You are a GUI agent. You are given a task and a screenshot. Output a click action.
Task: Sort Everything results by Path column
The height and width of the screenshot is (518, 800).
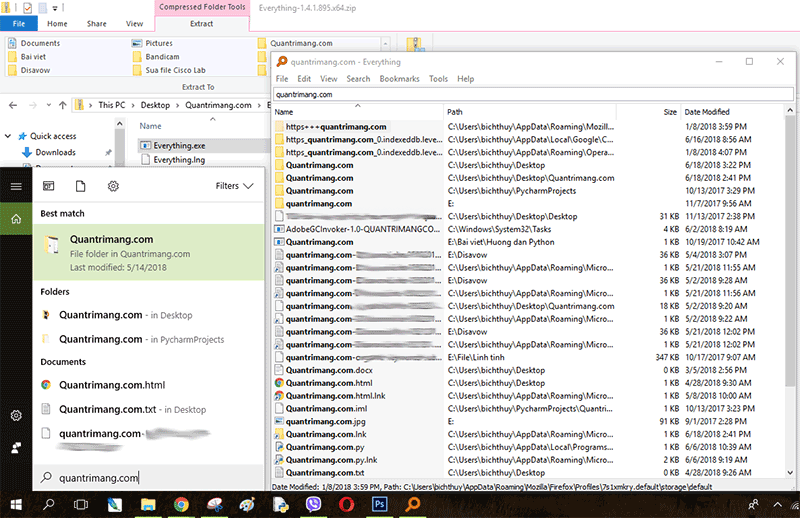pos(530,112)
